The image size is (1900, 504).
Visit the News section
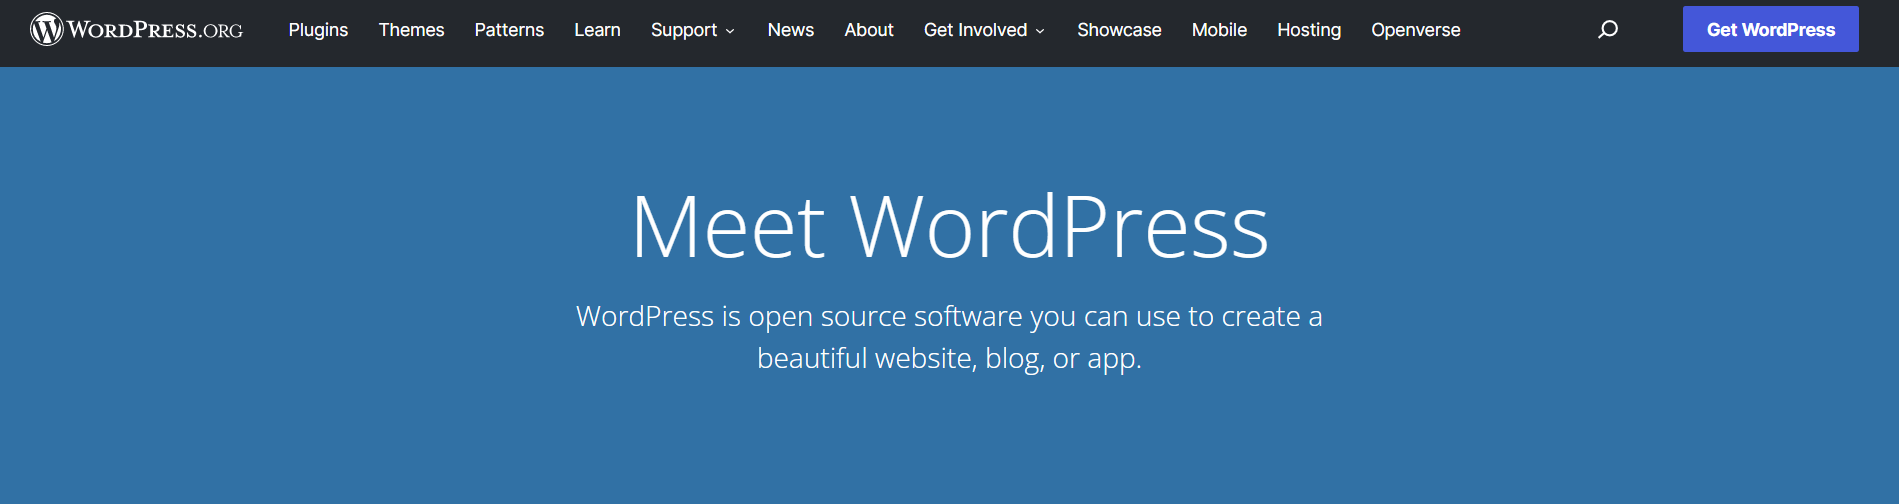790,30
